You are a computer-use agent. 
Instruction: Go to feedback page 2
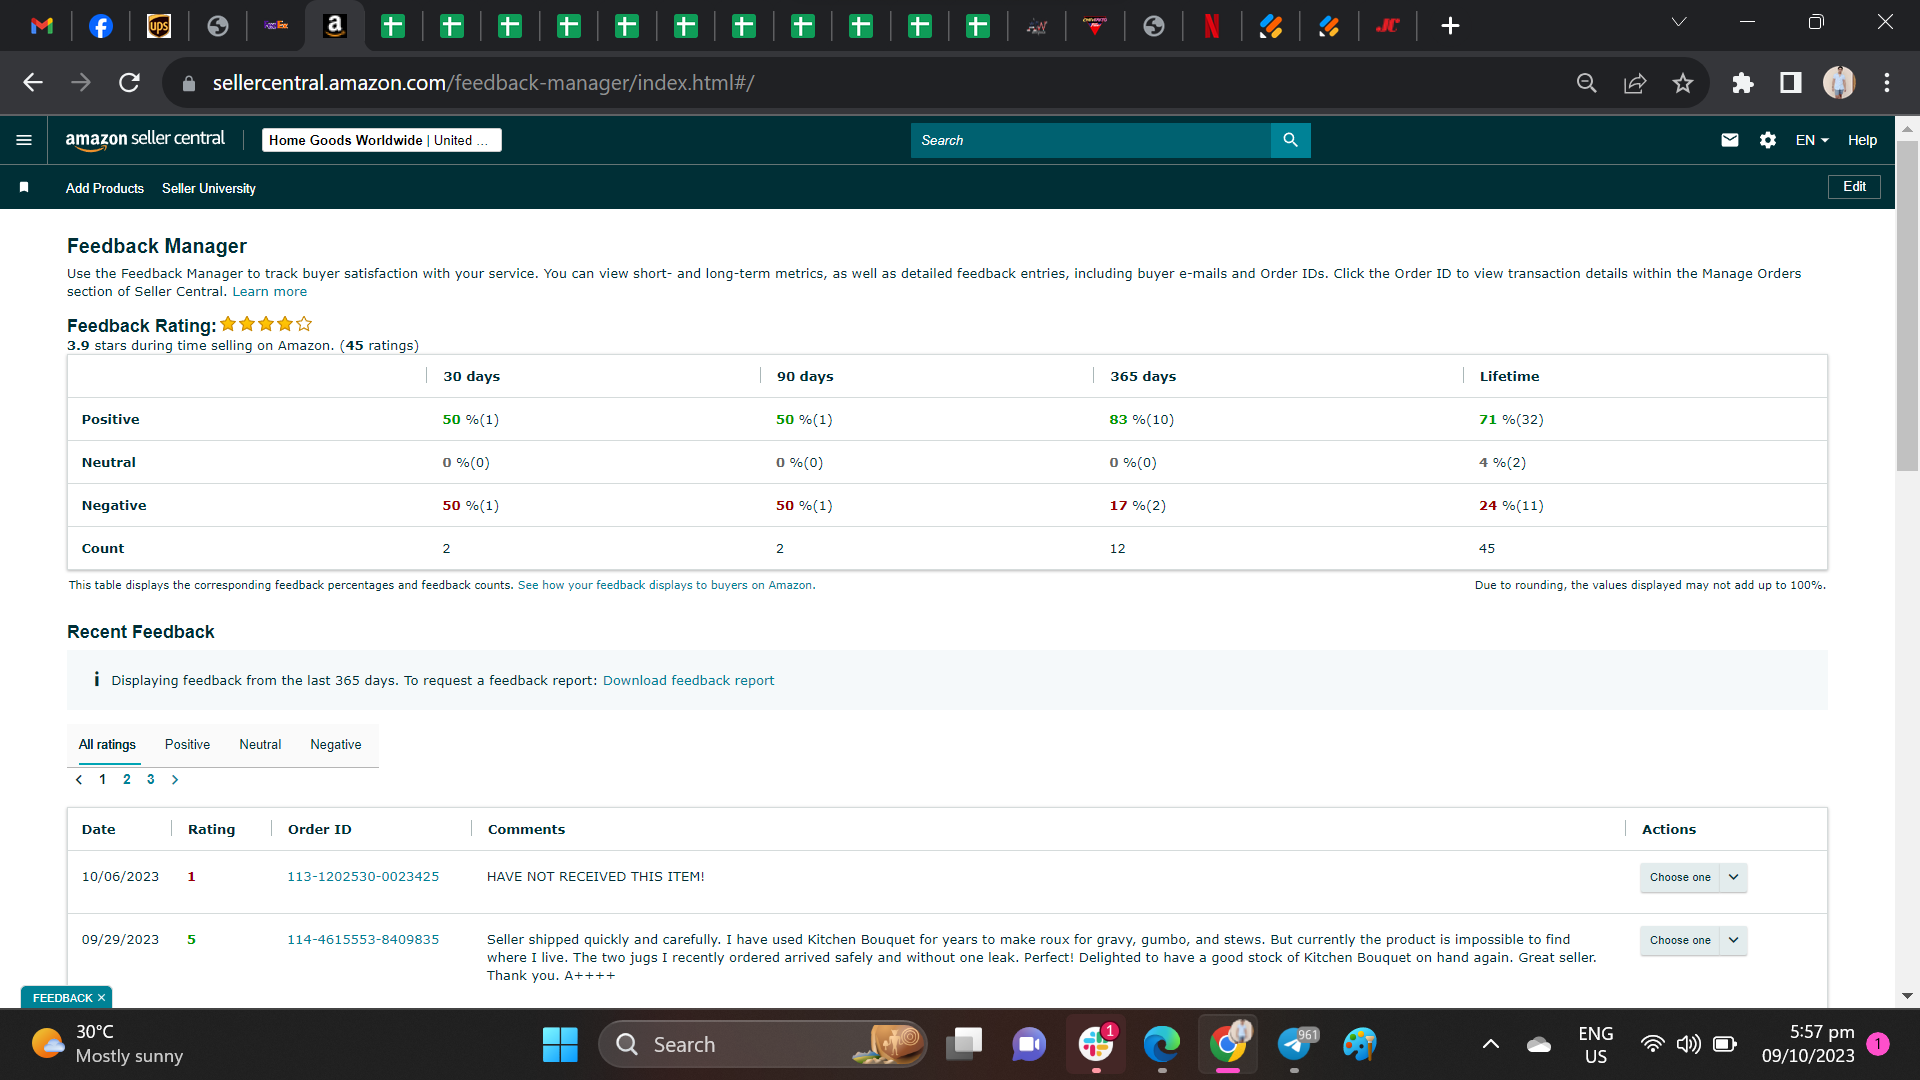[x=127, y=779]
